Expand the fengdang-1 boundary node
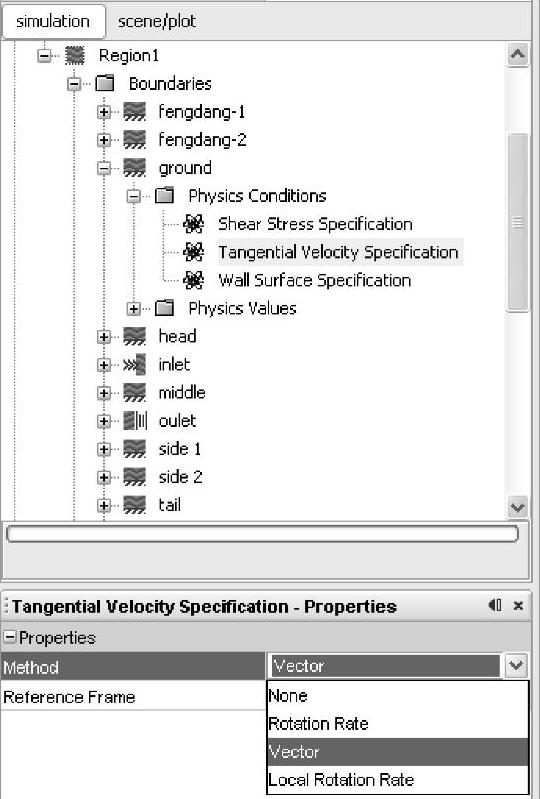The width and height of the screenshot is (540, 799). click(104, 112)
